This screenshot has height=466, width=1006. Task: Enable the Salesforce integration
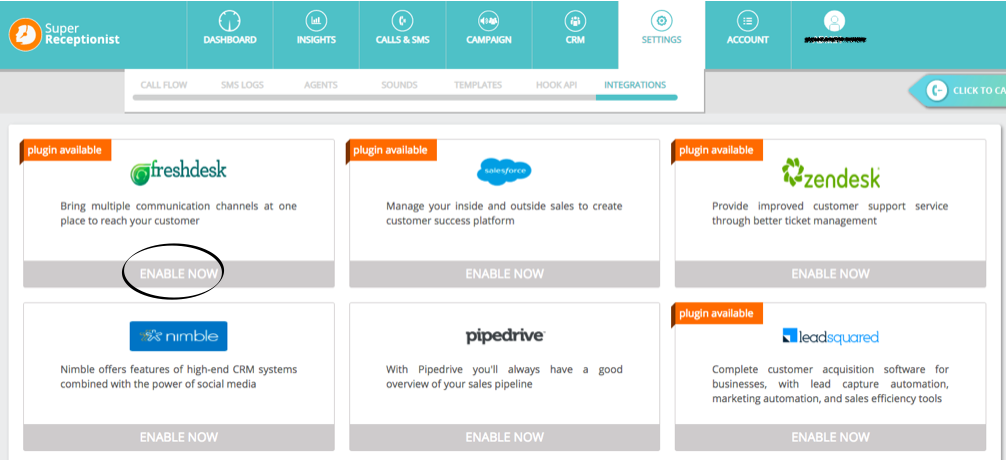point(504,273)
